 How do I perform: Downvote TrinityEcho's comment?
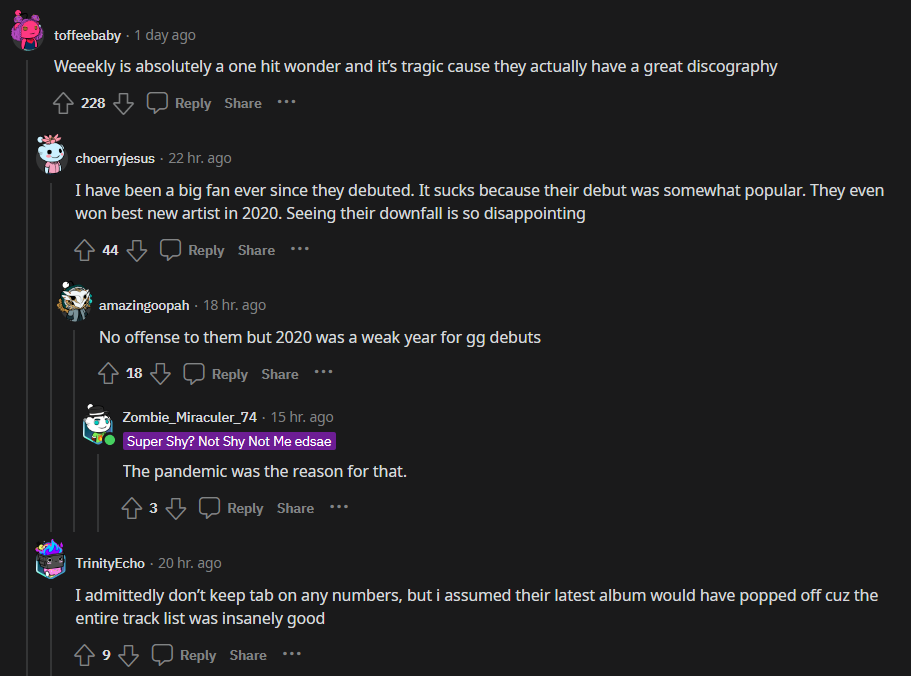click(x=128, y=655)
